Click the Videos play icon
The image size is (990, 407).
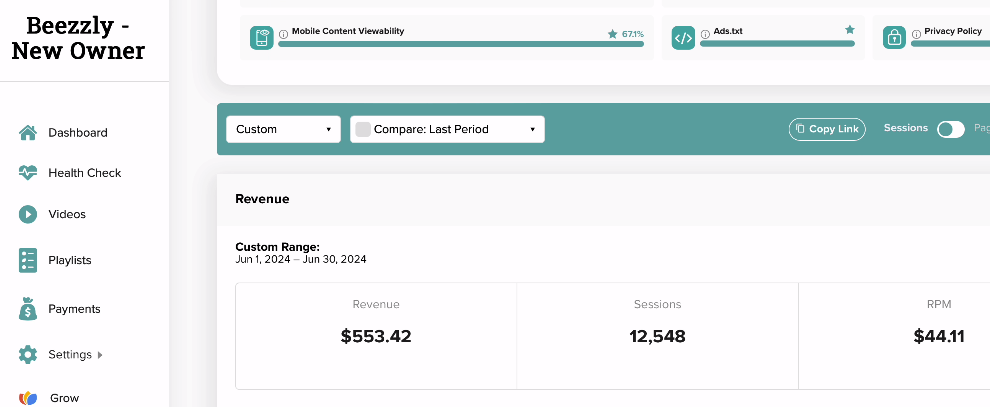(x=28, y=214)
